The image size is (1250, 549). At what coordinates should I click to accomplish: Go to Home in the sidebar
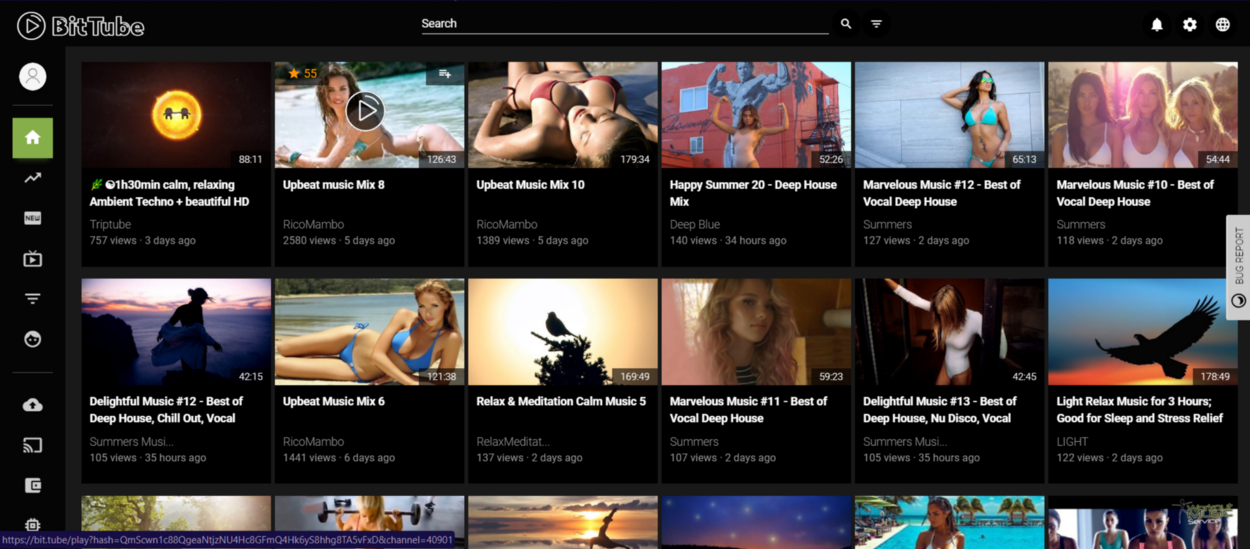[x=33, y=138]
